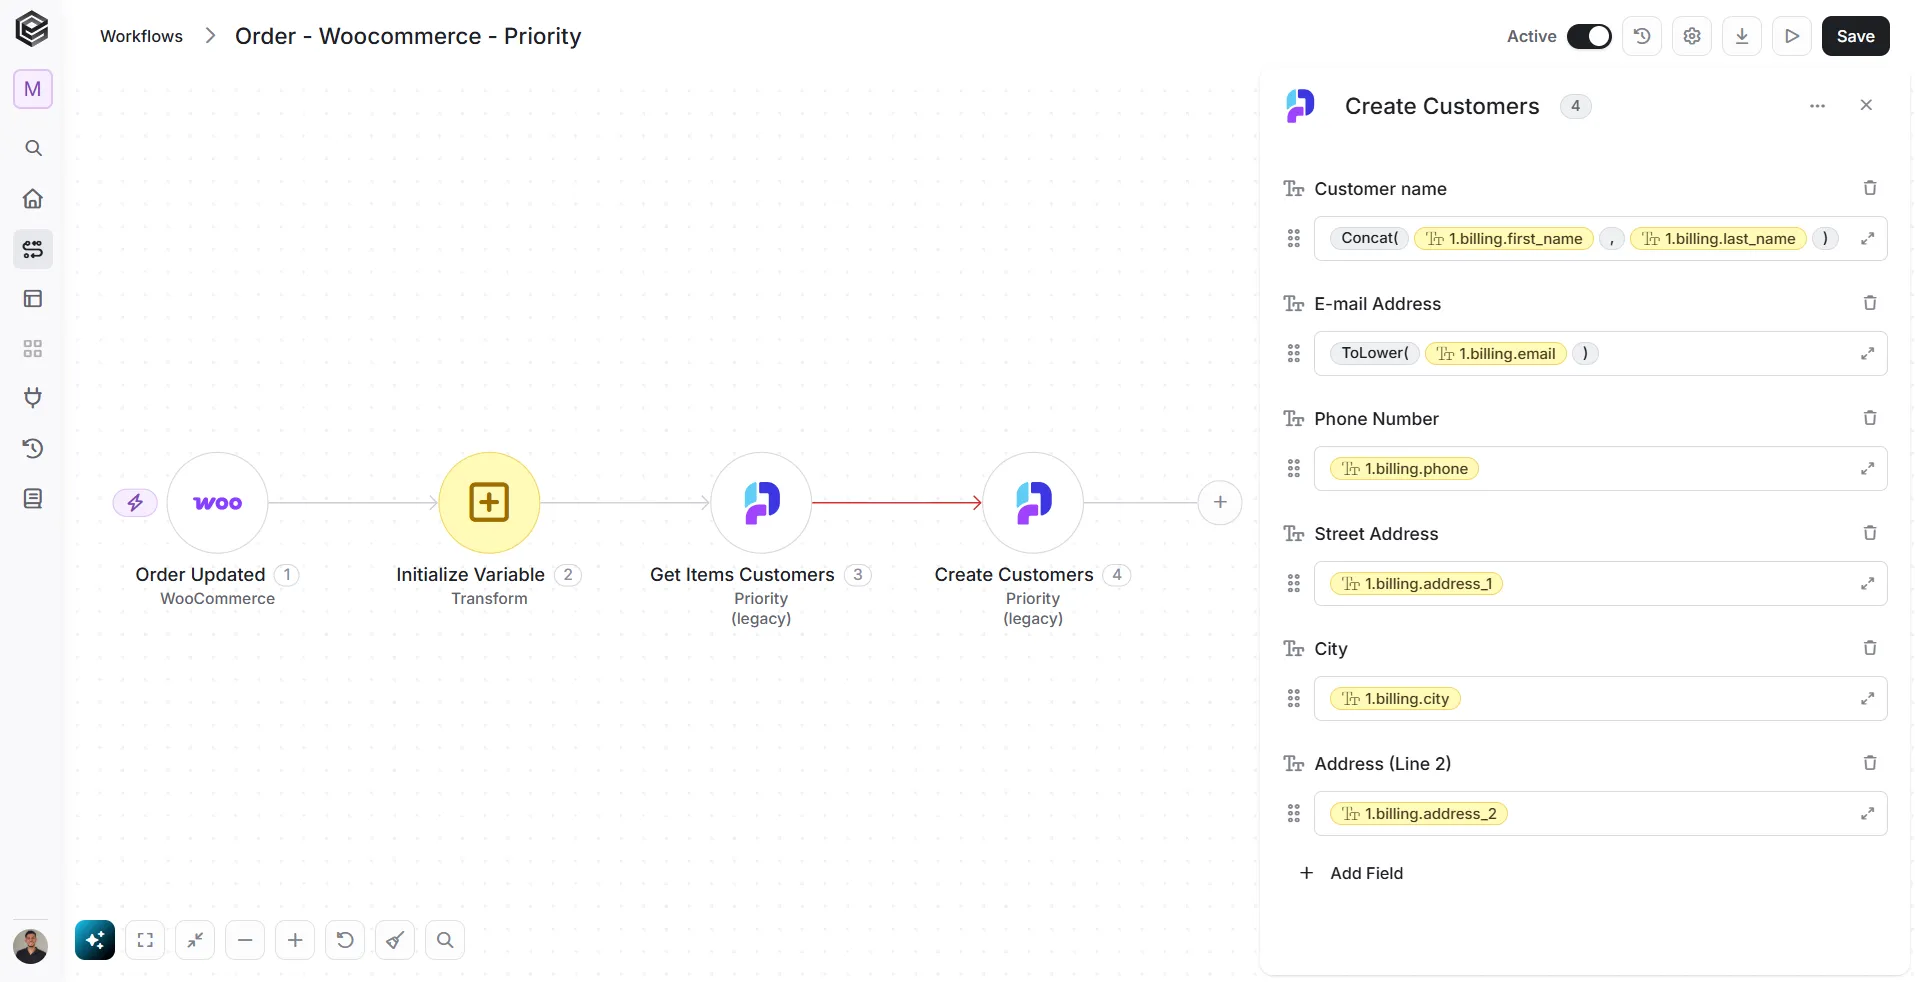Open workflow settings gear icon

[x=1692, y=36]
